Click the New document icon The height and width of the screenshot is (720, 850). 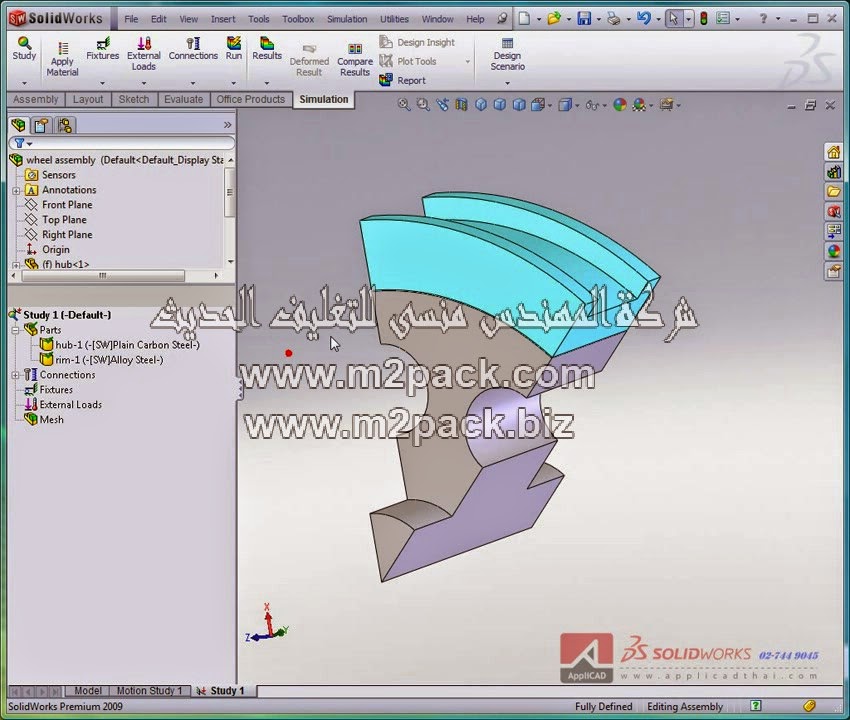coord(524,18)
